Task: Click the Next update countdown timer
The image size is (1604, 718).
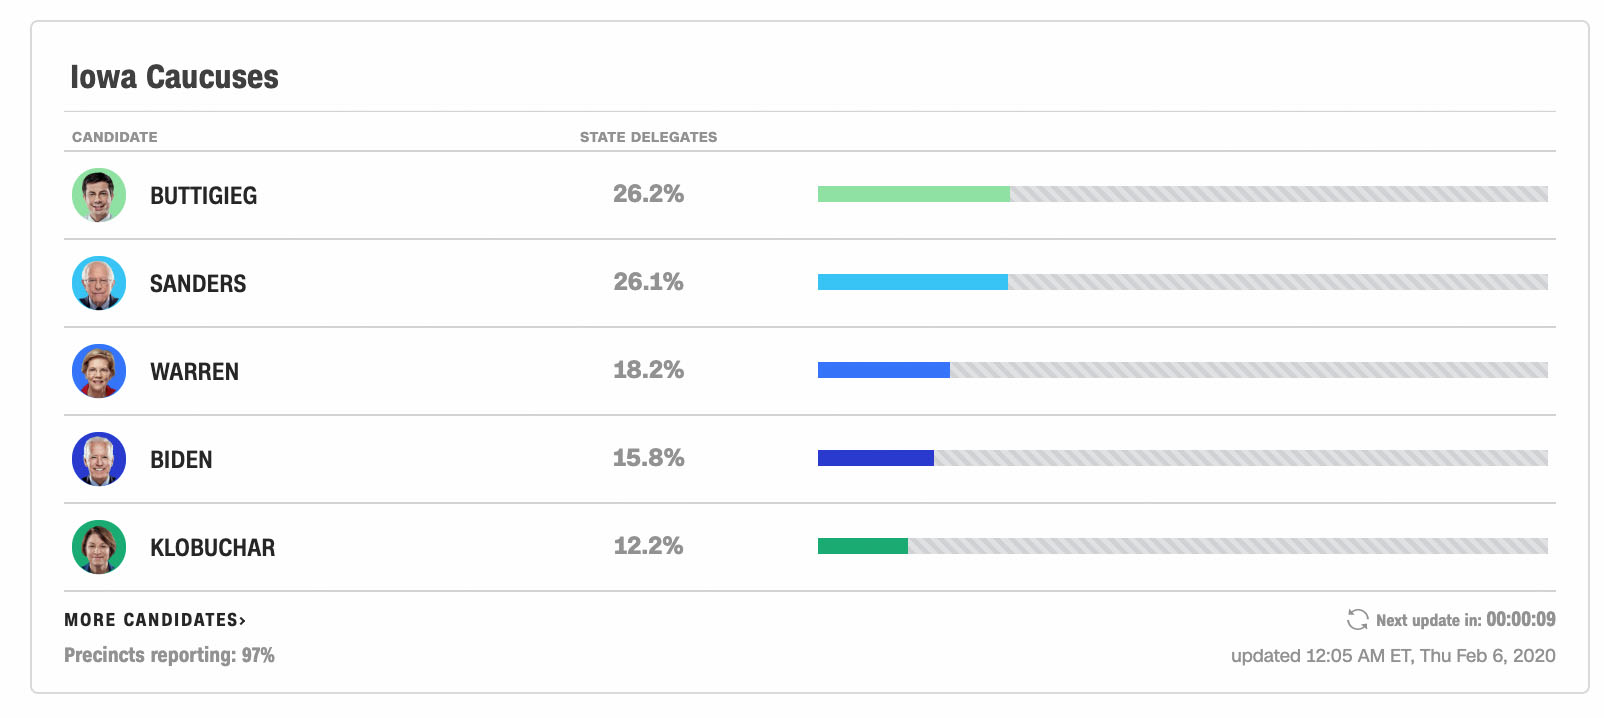Action: coord(1520,620)
